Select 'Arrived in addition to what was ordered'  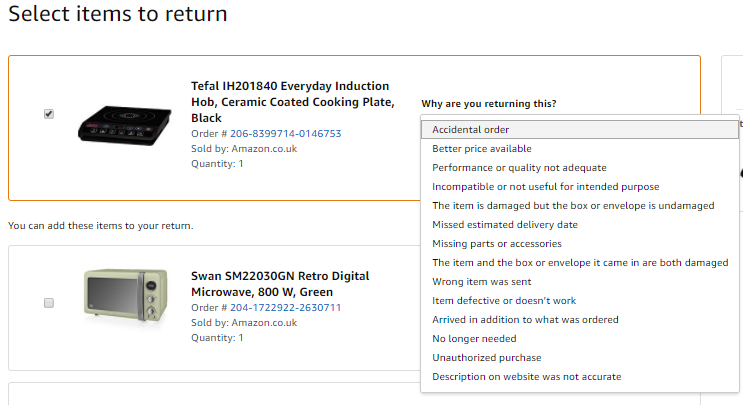(580, 319)
